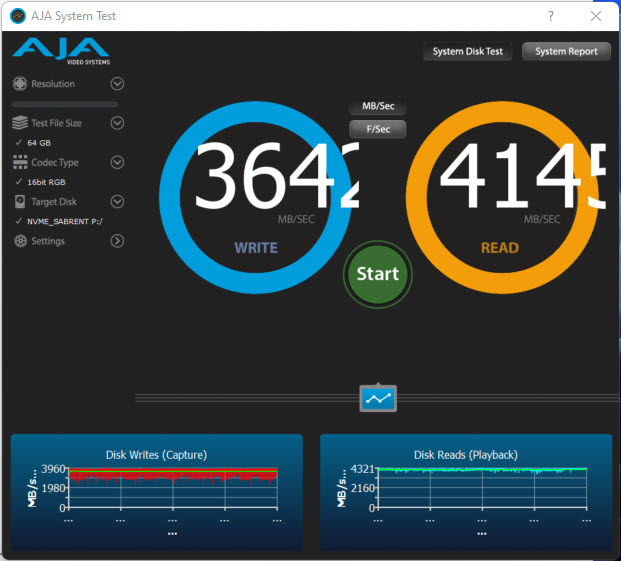Viewport: 621px width, 561px height.
Task: Click the Resolution label
Action: tap(53, 84)
